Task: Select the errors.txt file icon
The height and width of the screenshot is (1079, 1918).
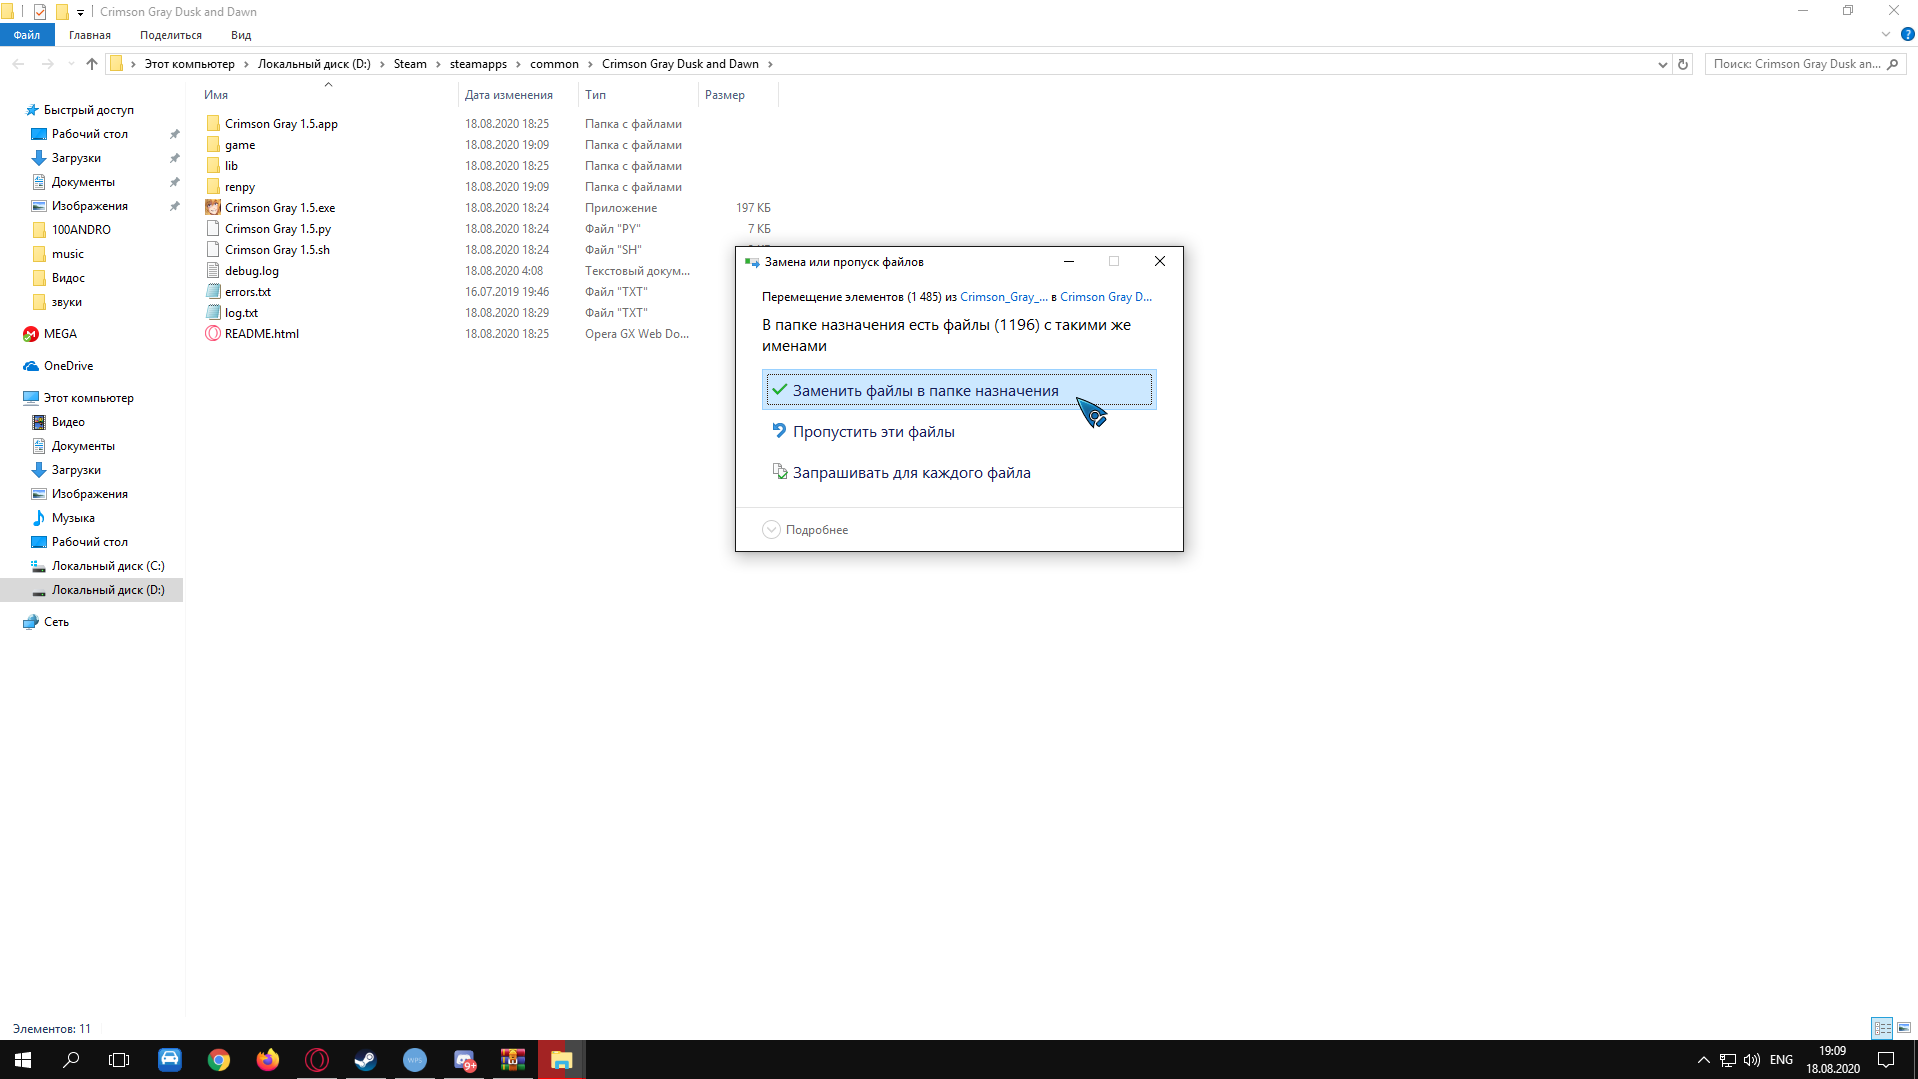Action: click(213, 292)
